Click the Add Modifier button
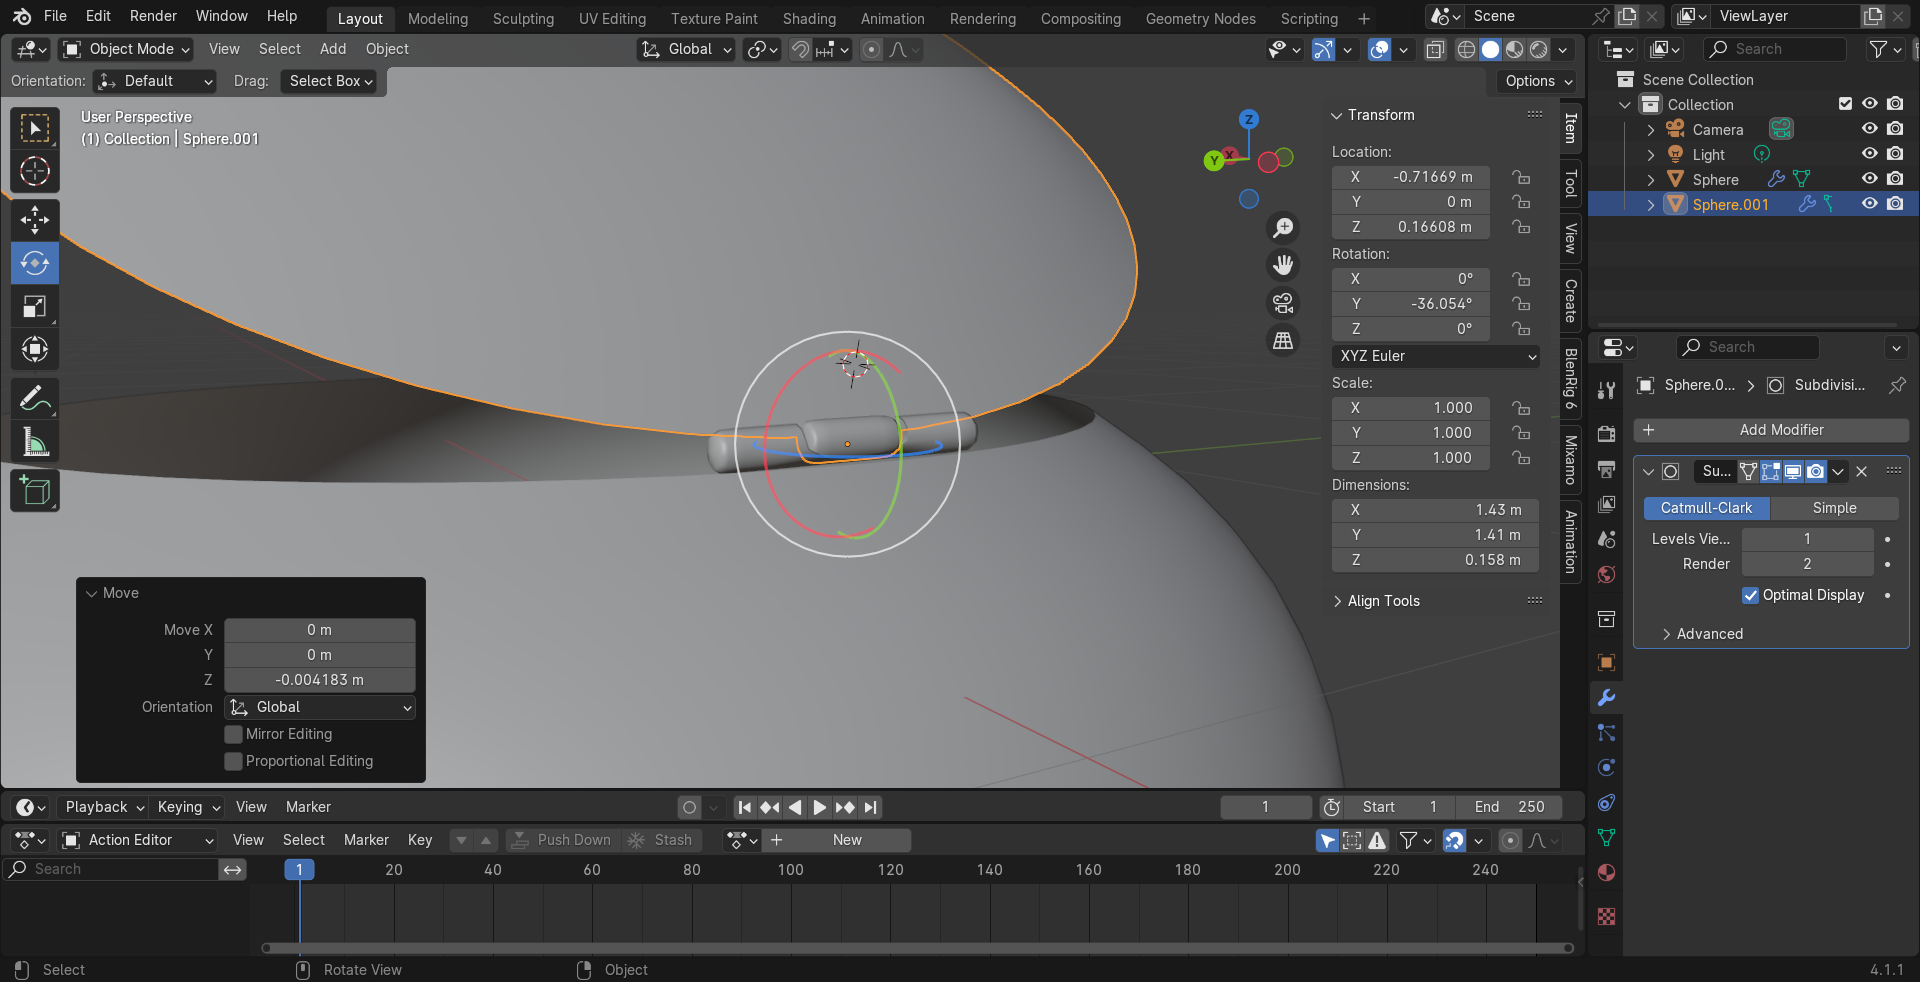1920x982 pixels. [1771, 430]
